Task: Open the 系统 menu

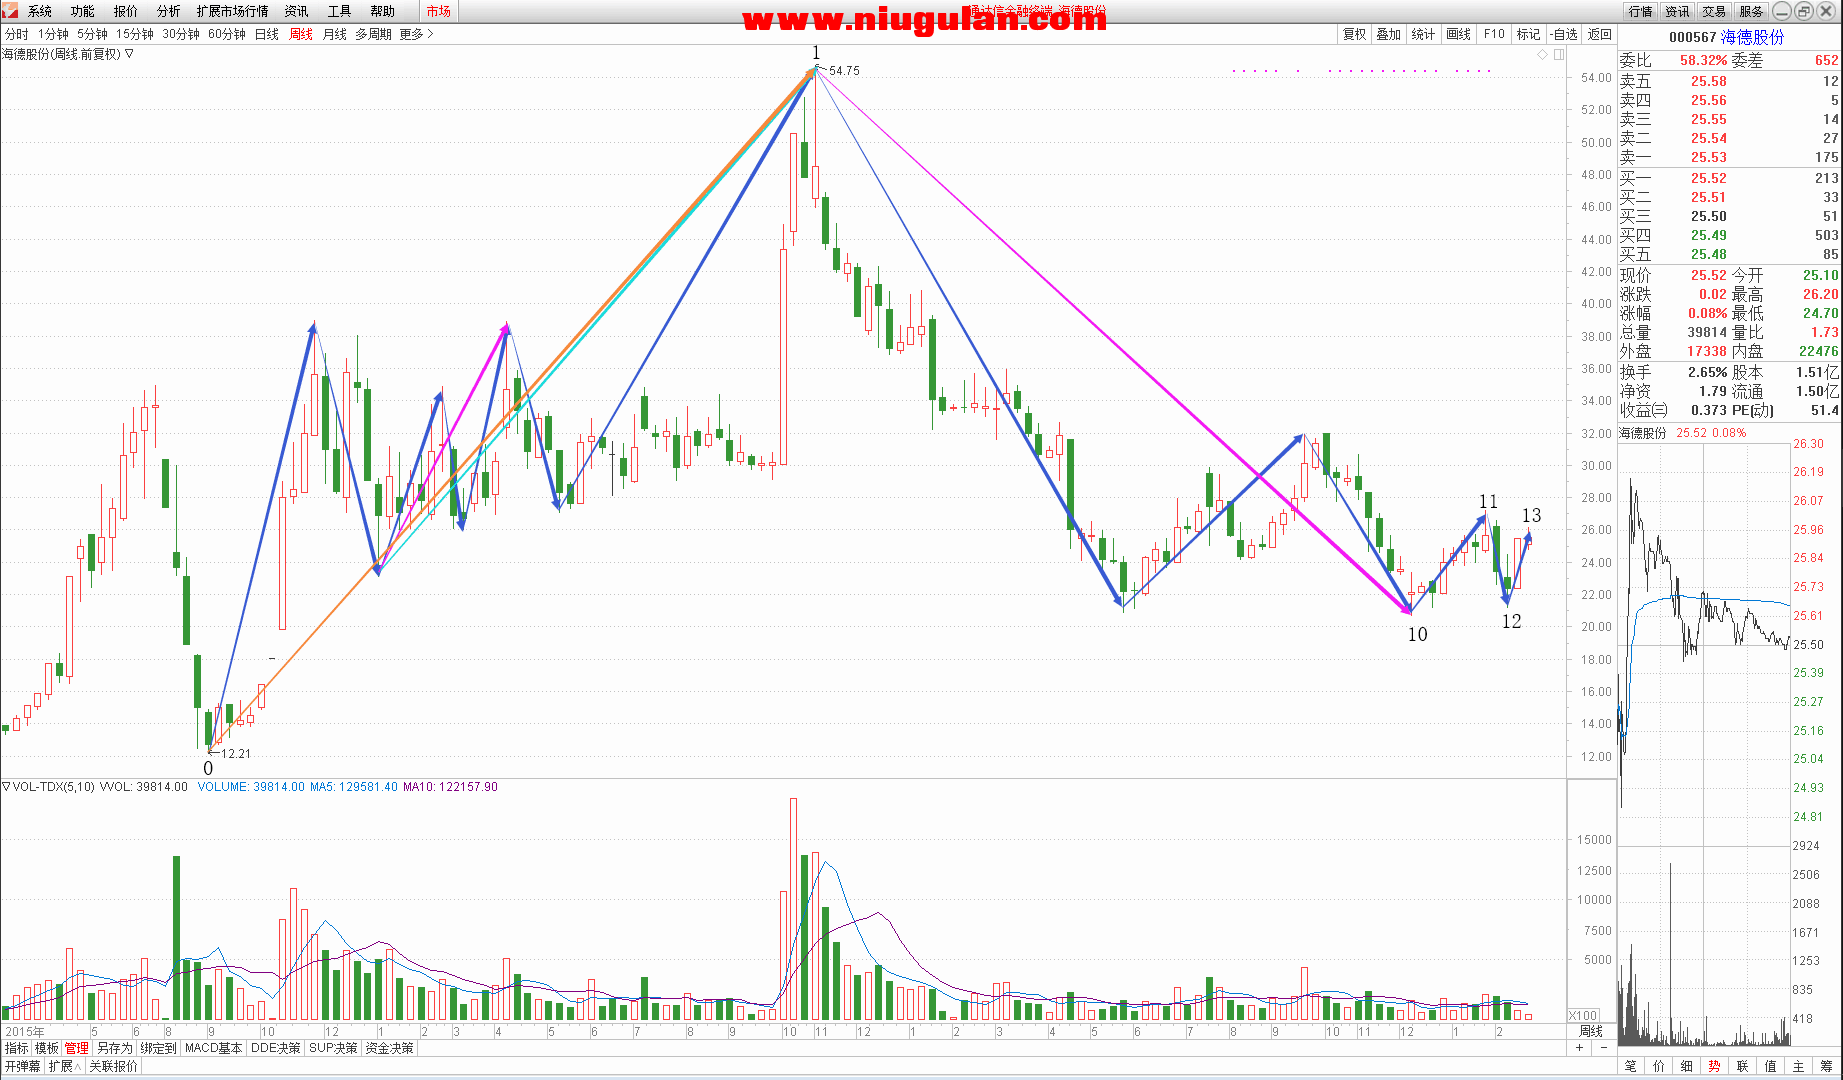Action: click(40, 11)
